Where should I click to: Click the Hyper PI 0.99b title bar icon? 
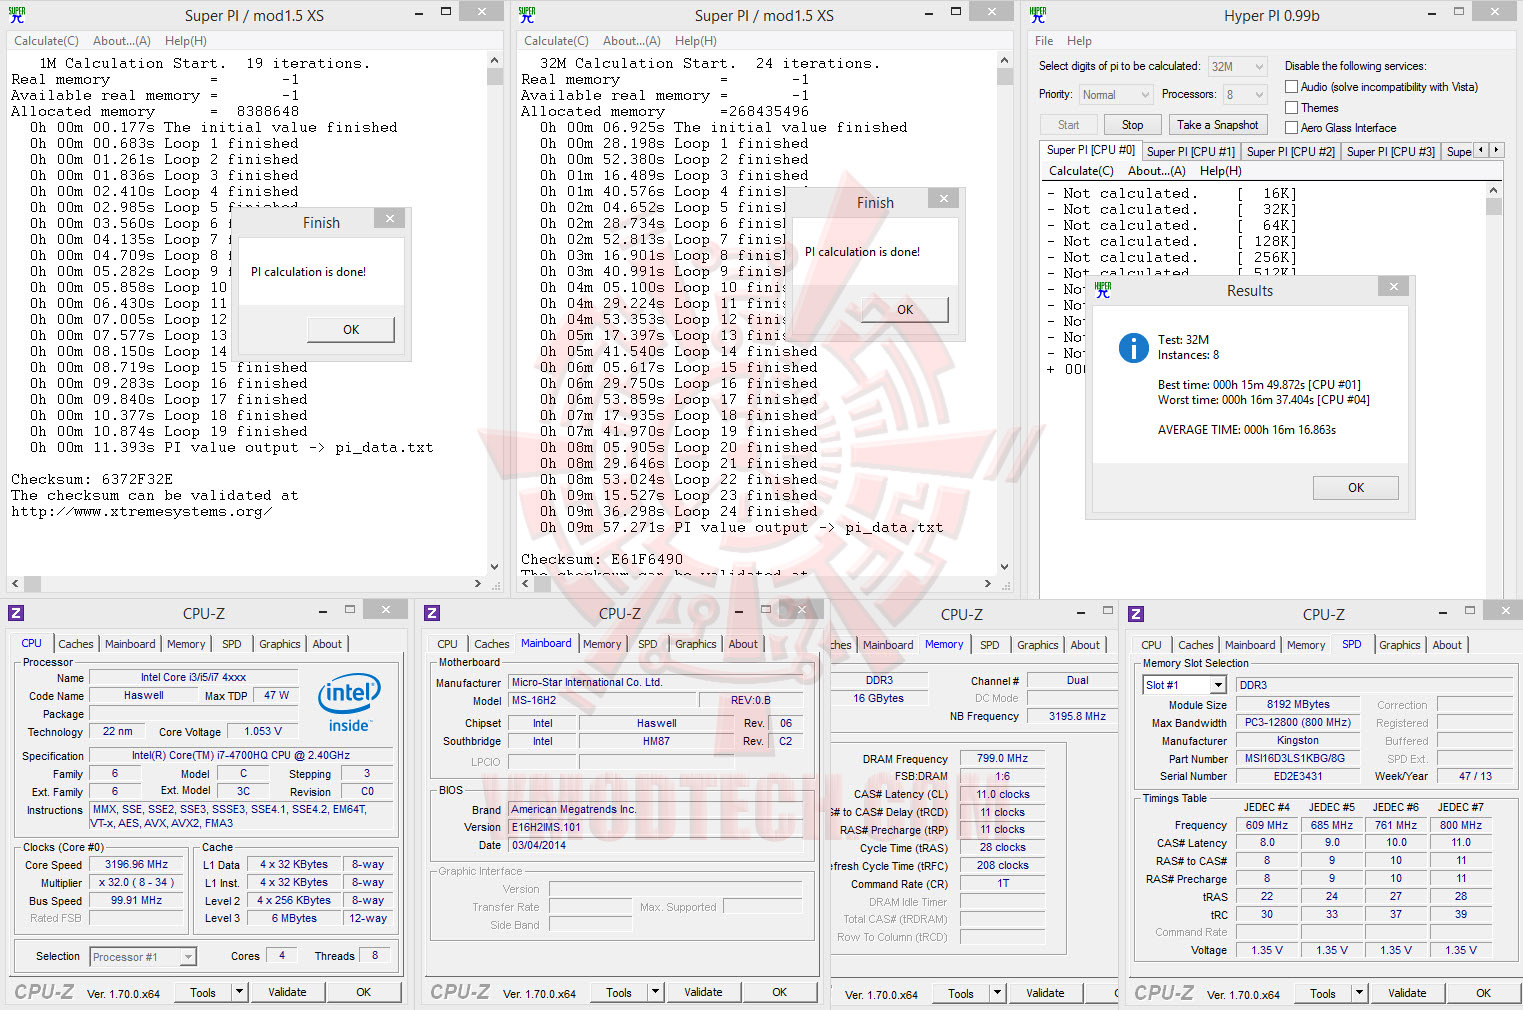pos(1037,14)
